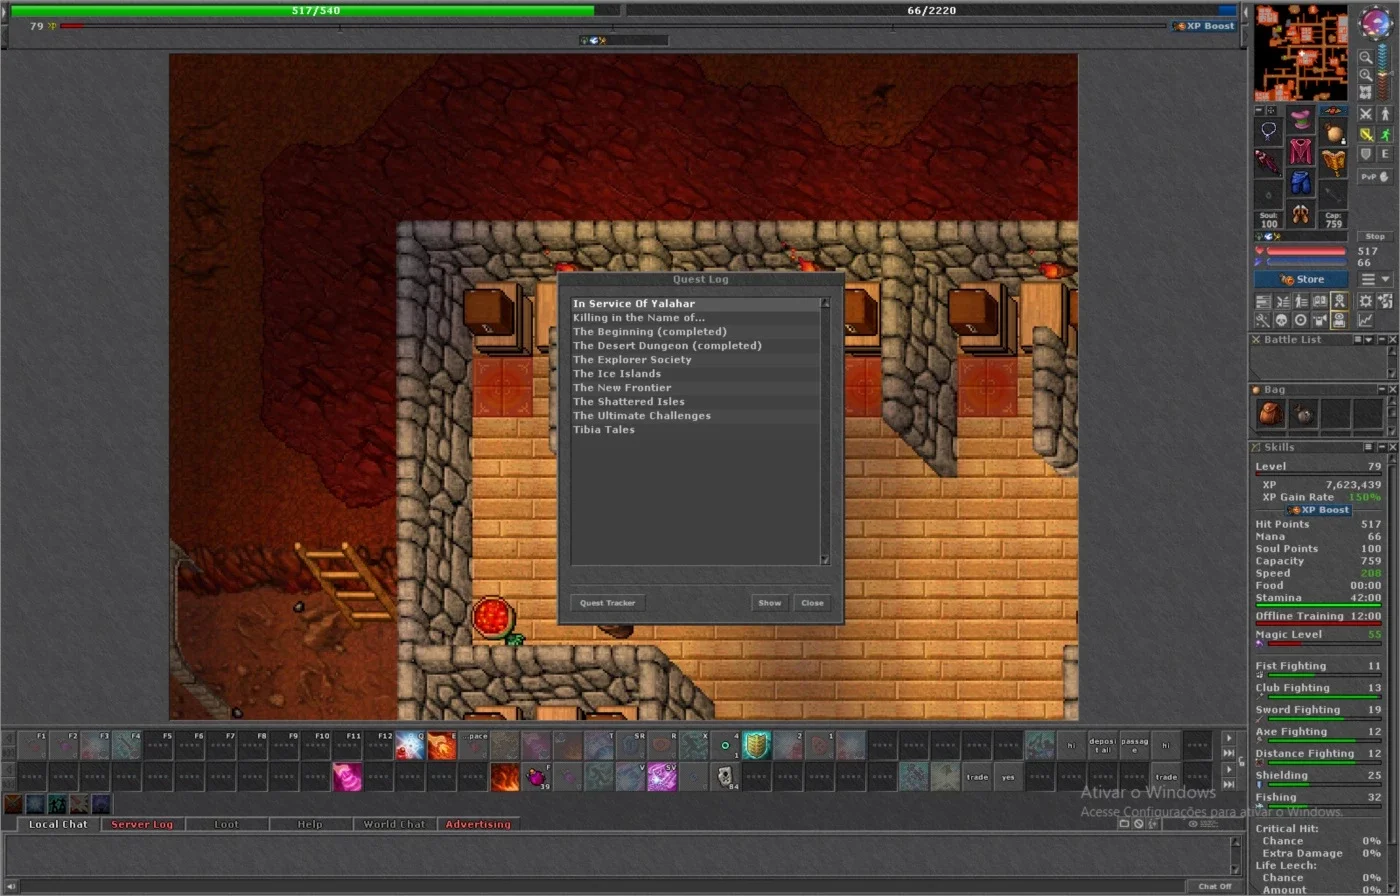Center the minimap on the player

pos(1366,92)
